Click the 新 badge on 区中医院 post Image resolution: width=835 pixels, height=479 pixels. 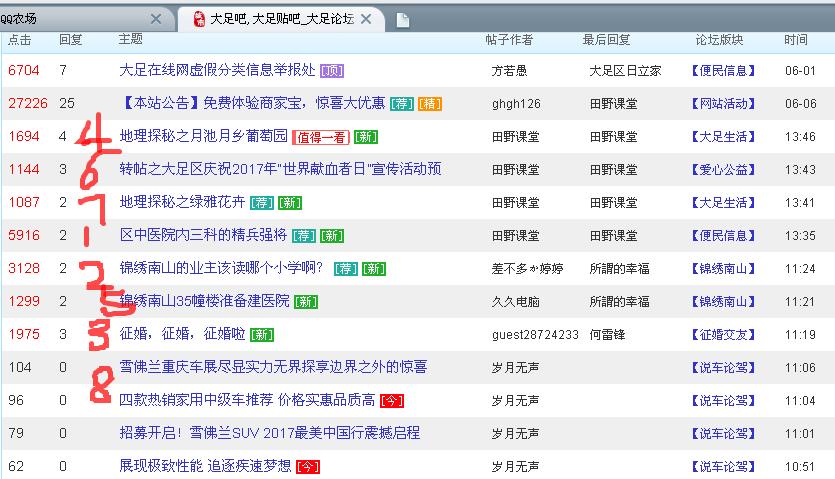[x=332, y=236]
